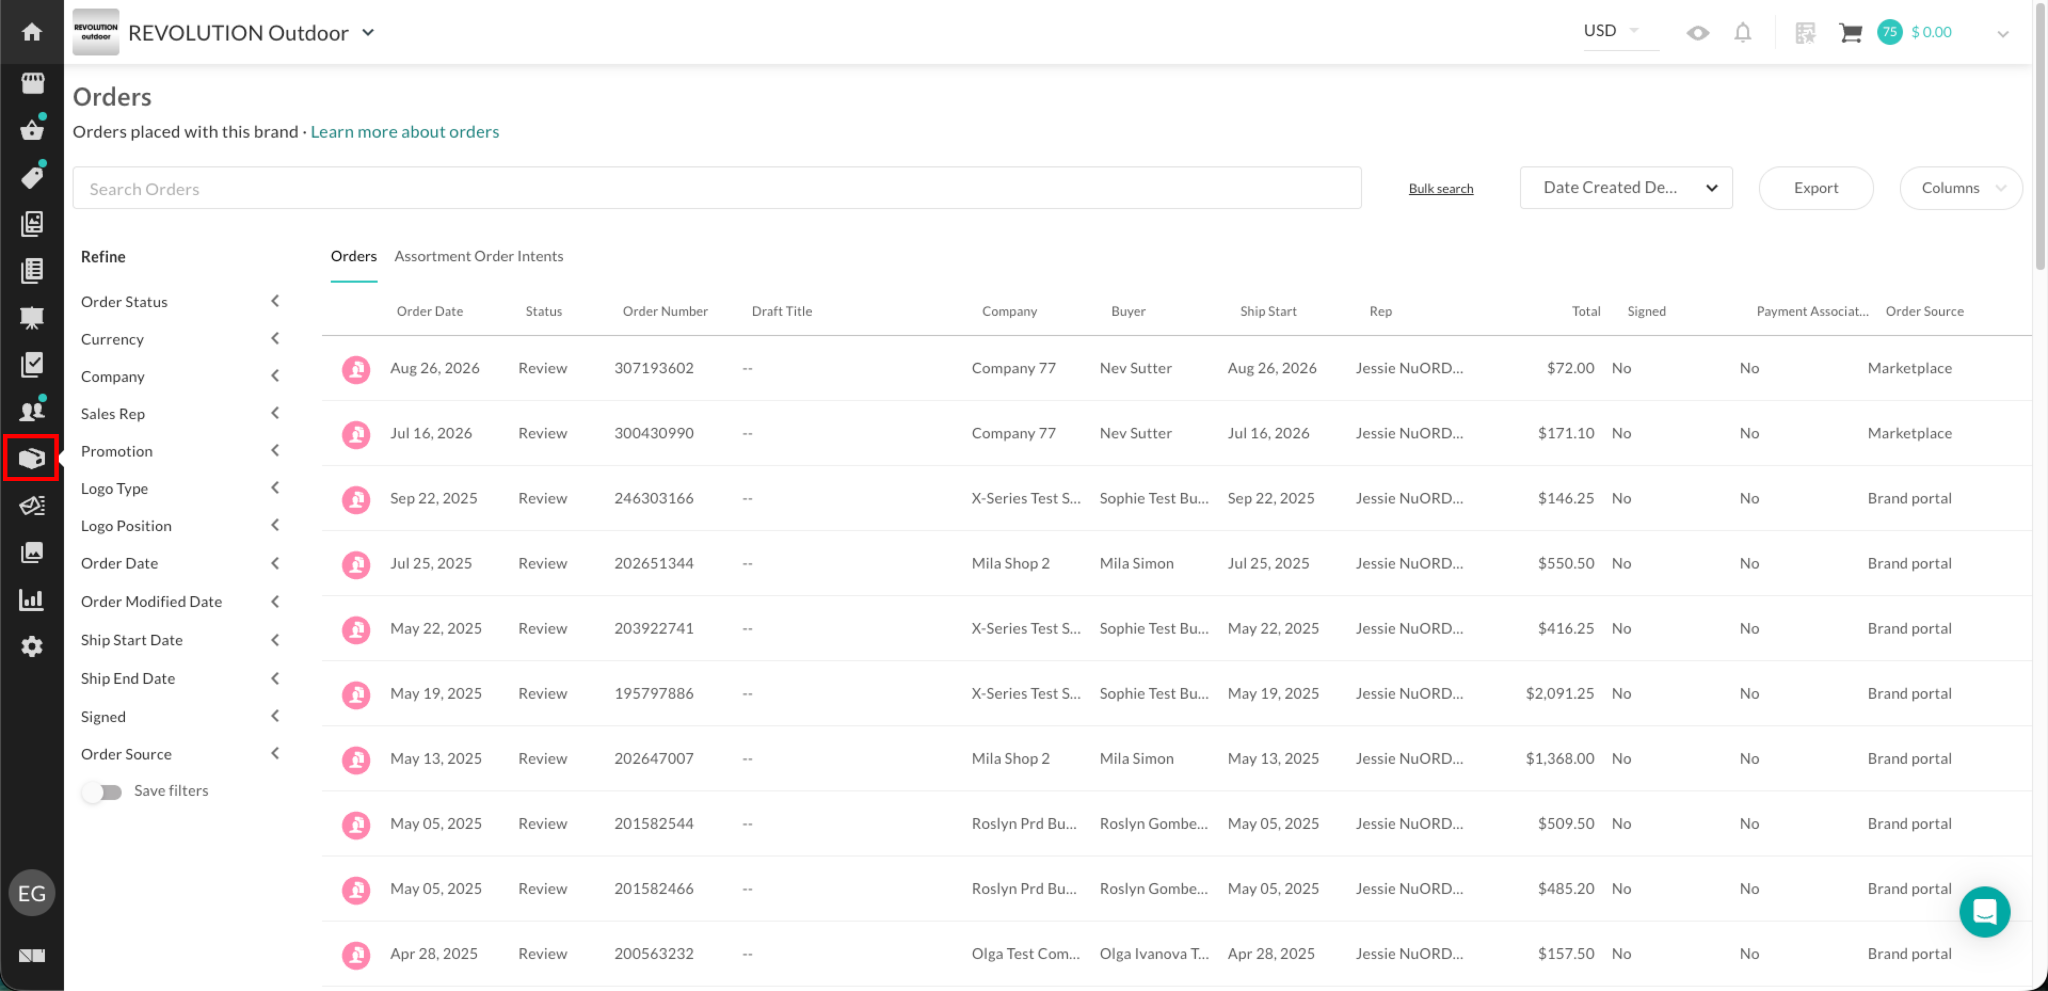
Task: Open the notifications bell
Action: pyautogui.click(x=1743, y=32)
